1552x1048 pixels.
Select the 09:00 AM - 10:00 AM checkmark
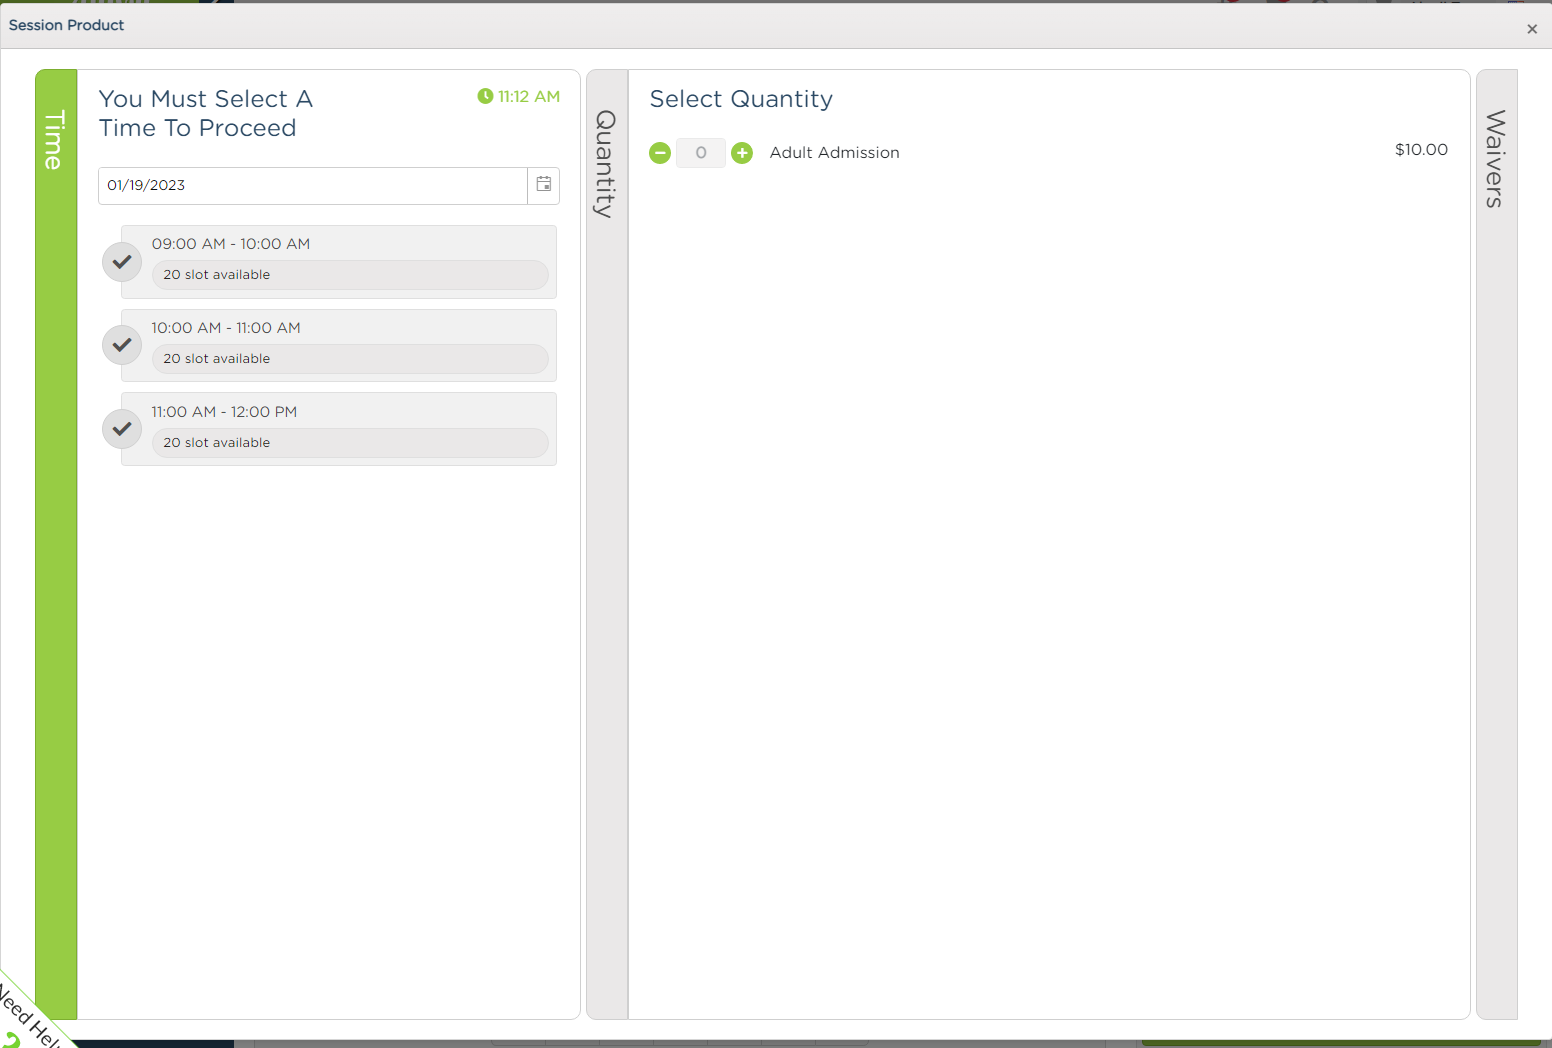click(122, 262)
